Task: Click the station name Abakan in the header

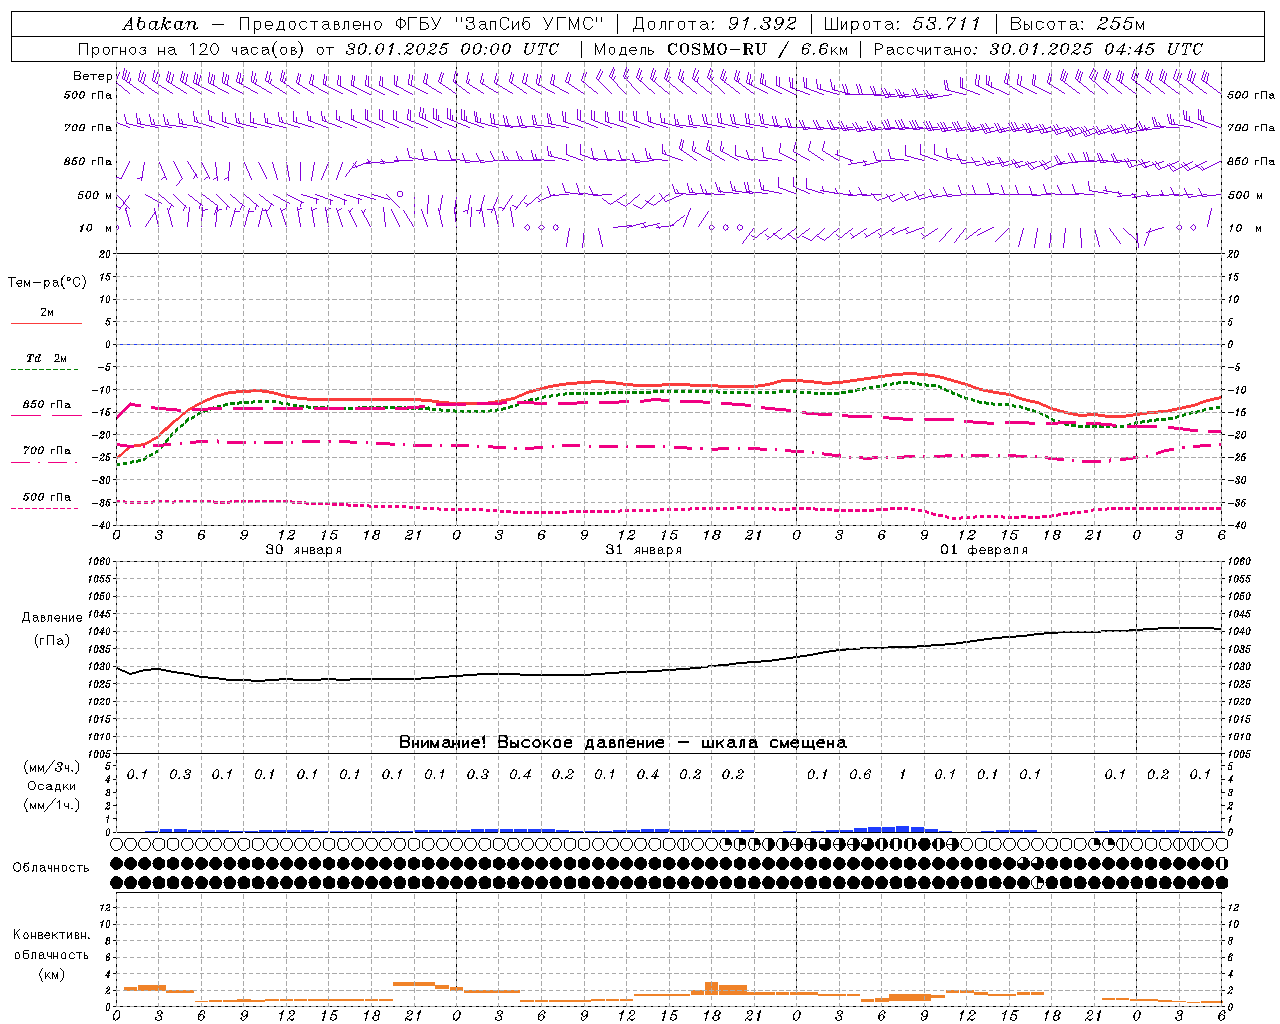Action: 160,24
